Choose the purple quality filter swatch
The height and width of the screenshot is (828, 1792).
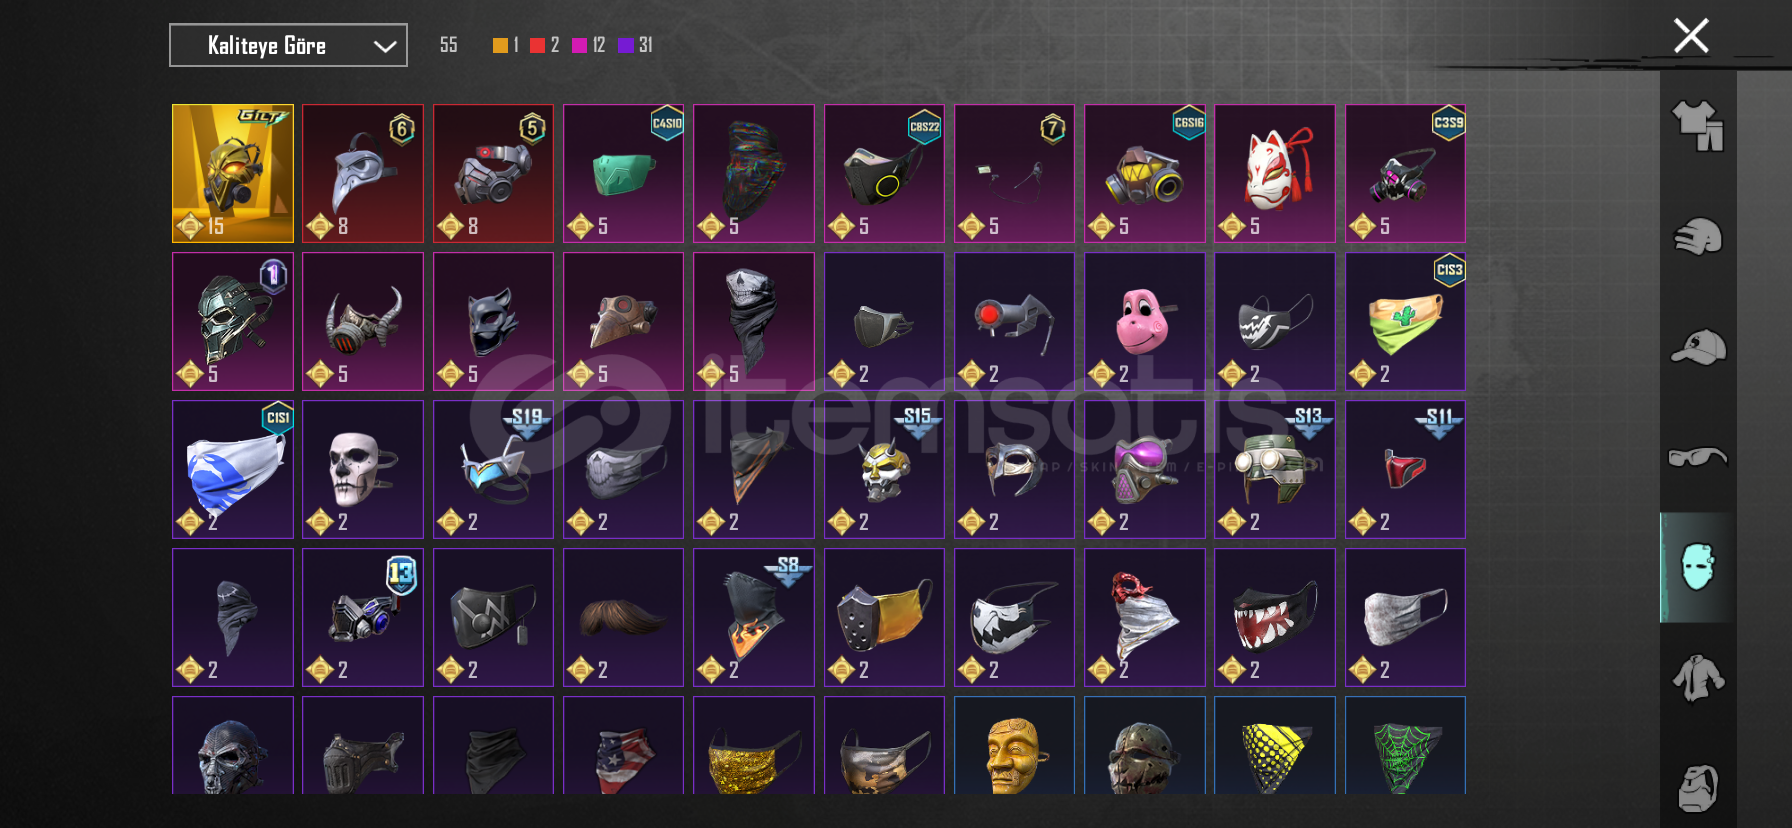(x=625, y=45)
